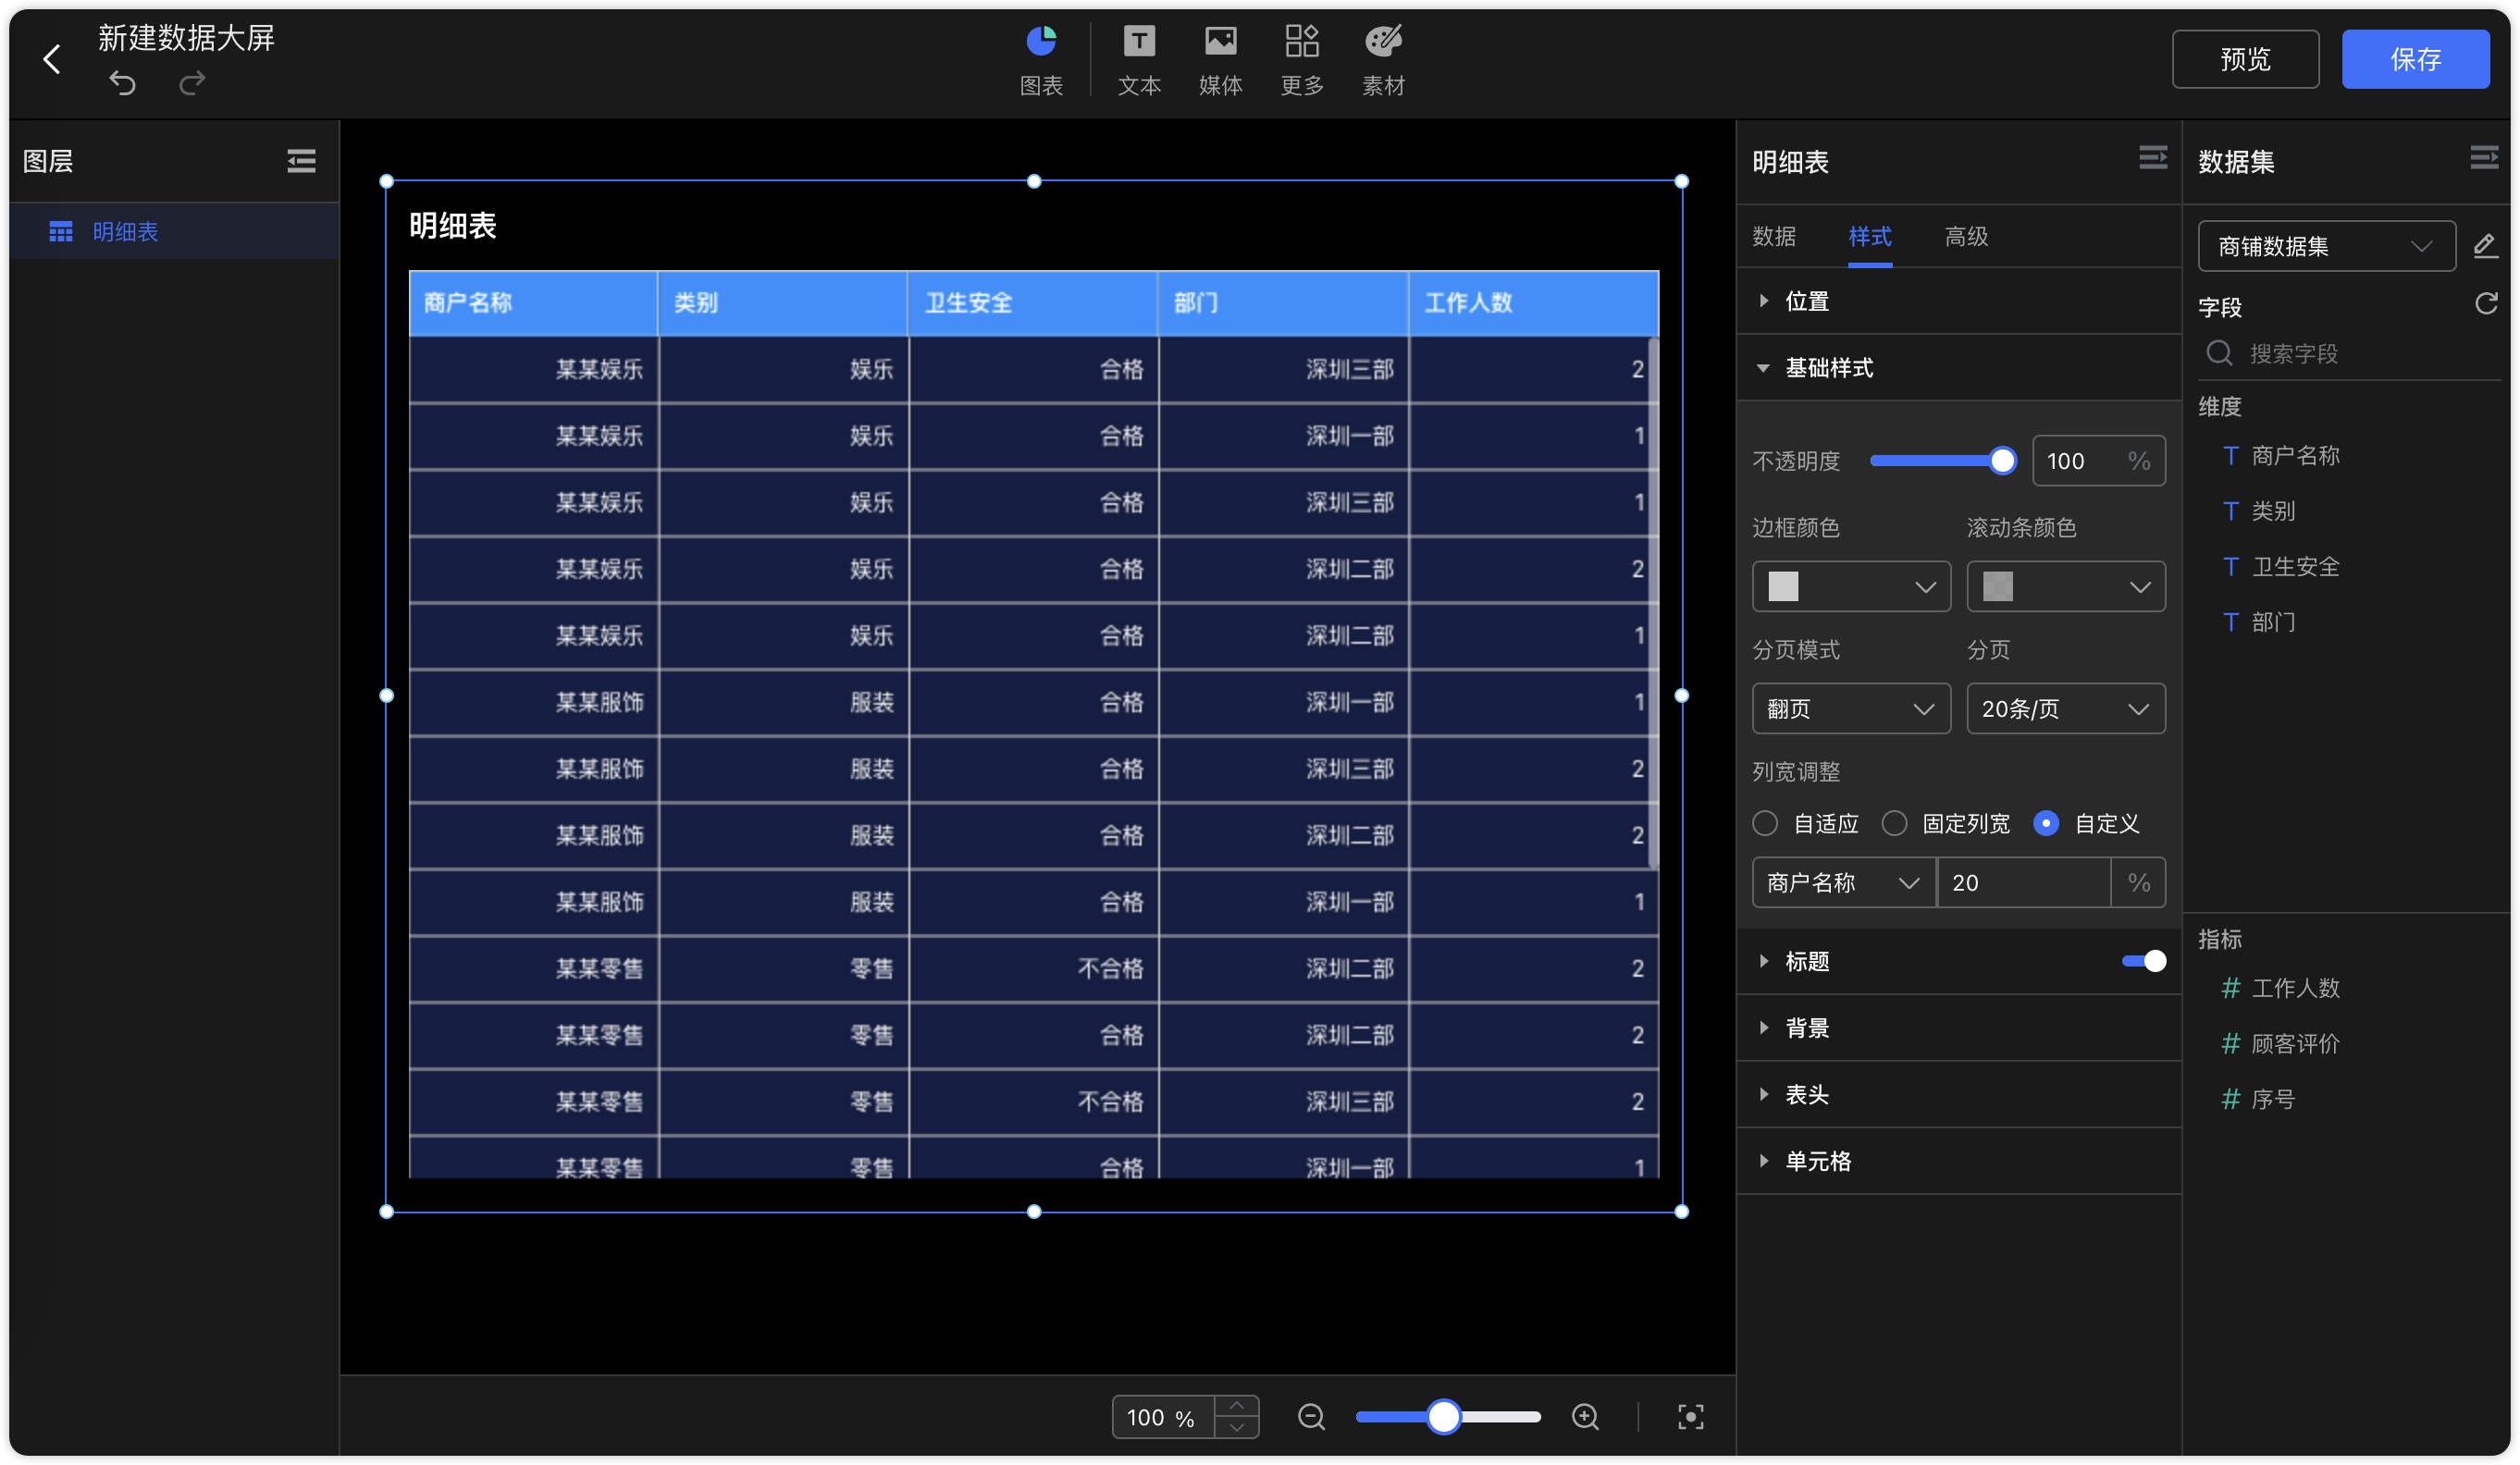
Task: Click the T icon beside 类别 field
Action: 2230,511
